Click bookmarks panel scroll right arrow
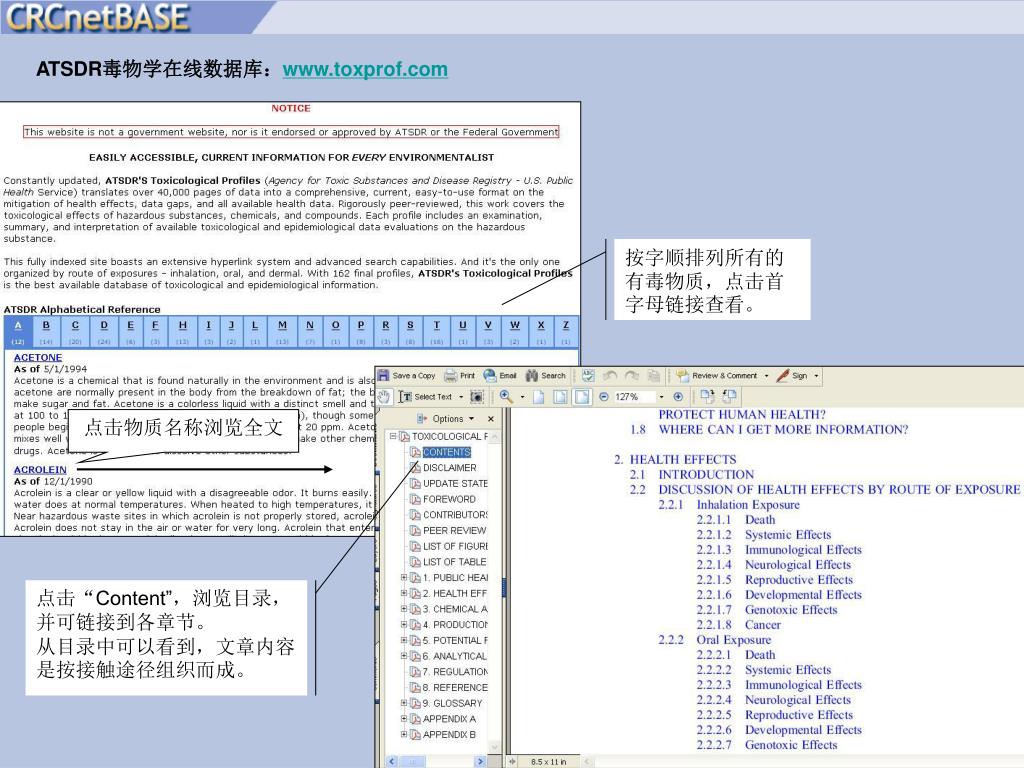The image size is (1024, 768). click(480, 761)
